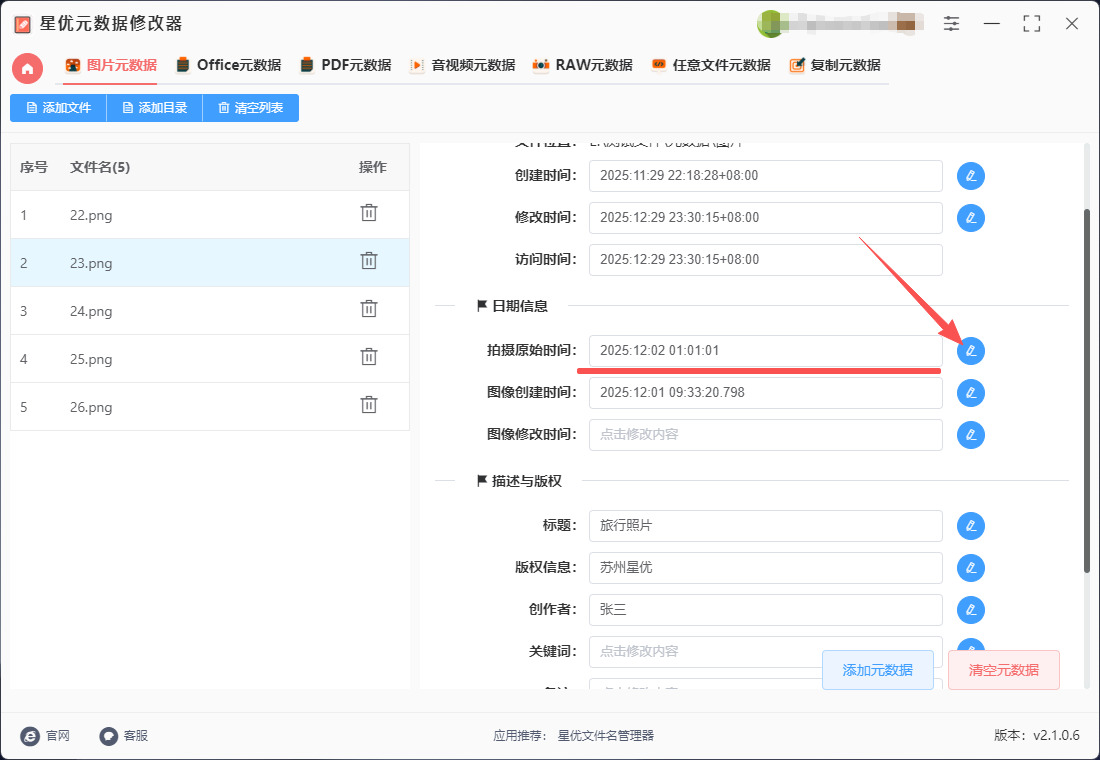Focus the 修改时间 input field
1100x760 pixels.
click(765, 218)
